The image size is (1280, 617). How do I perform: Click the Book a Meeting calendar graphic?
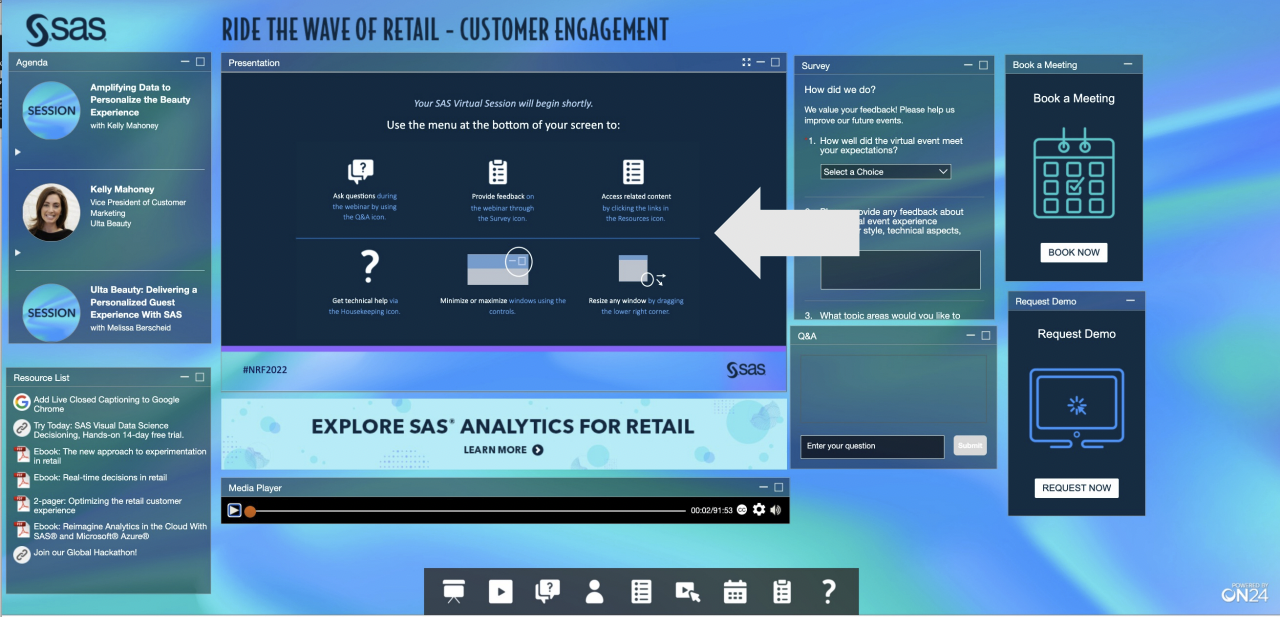click(x=1073, y=172)
